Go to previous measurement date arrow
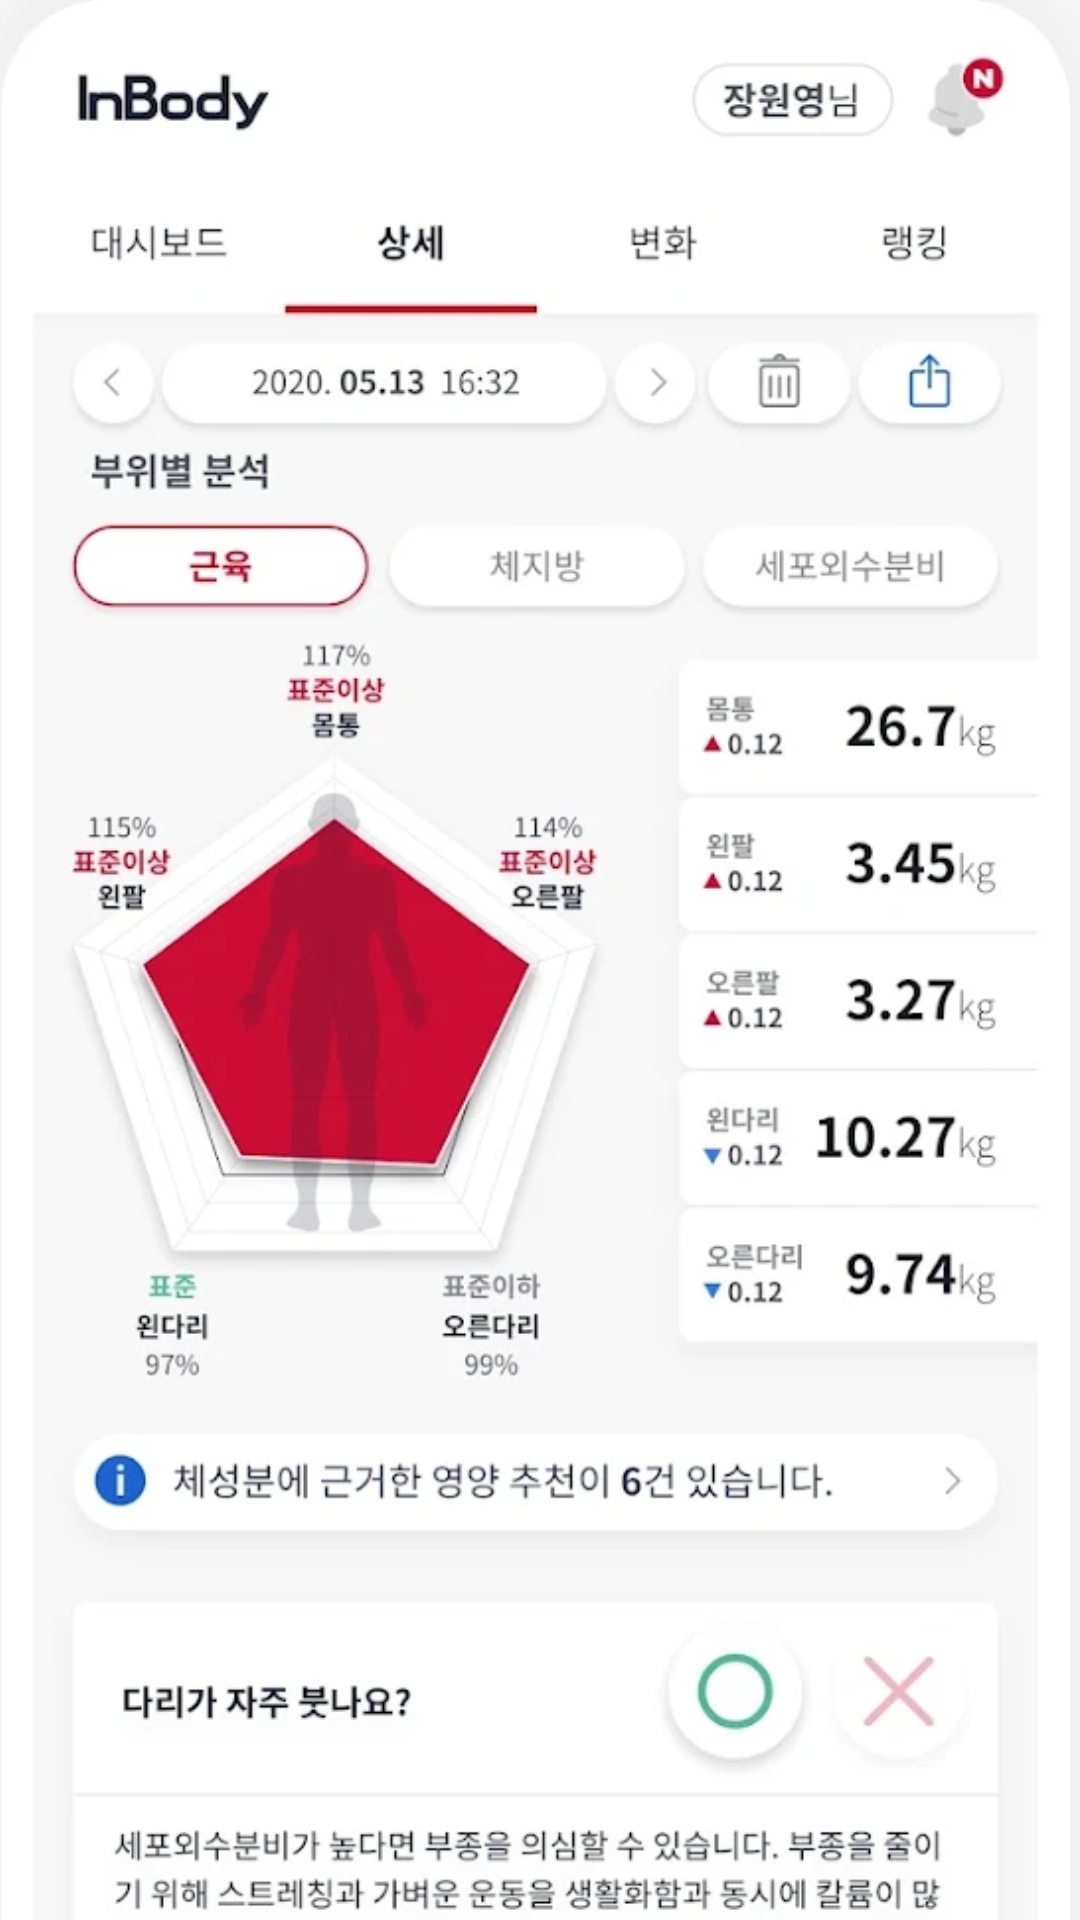The height and width of the screenshot is (1920, 1080). [113, 382]
